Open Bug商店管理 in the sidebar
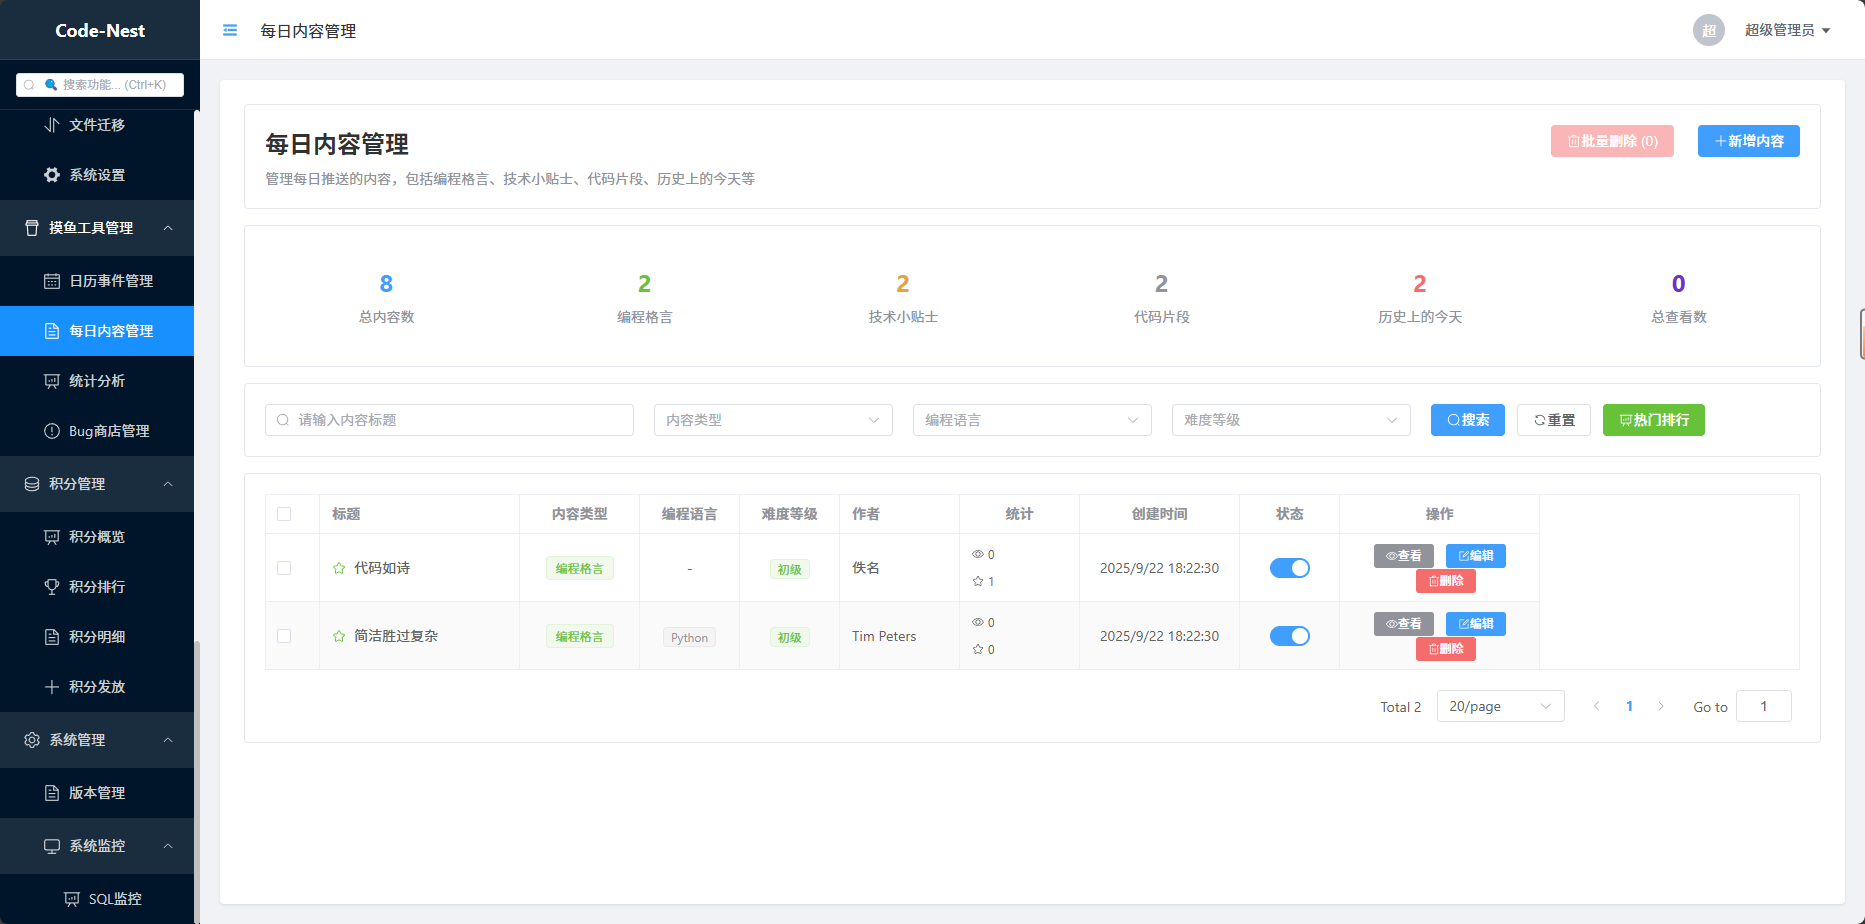1865x924 pixels. tap(108, 431)
